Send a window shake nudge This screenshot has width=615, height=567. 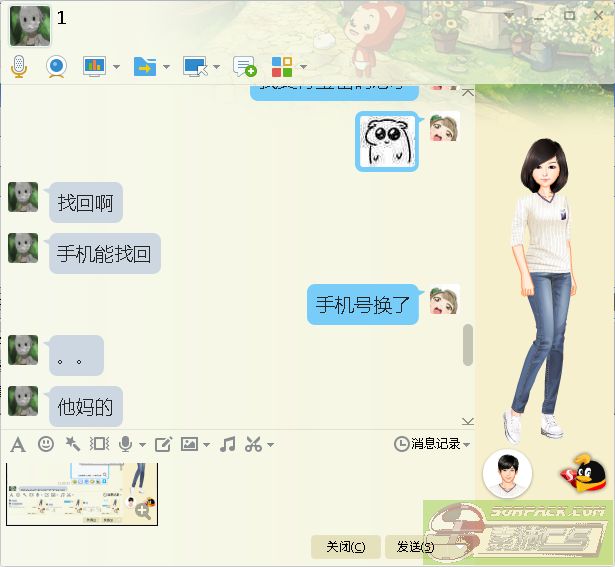coord(99,444)
